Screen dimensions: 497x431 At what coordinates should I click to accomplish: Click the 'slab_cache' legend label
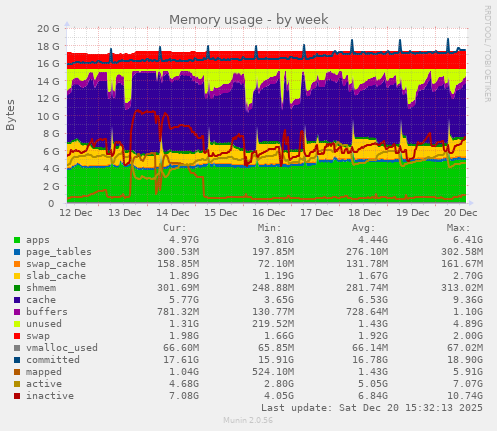56,276
